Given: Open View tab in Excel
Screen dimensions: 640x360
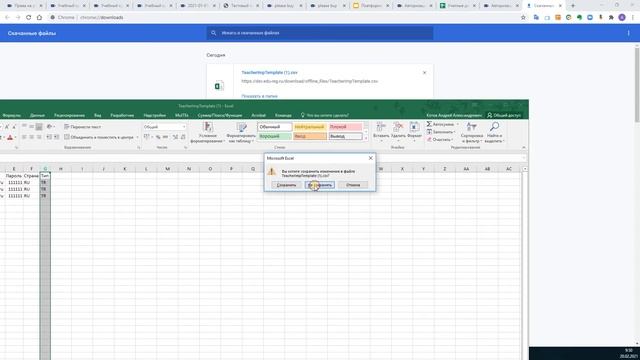Looking at the screenshot, I should [x=98, y=116].
